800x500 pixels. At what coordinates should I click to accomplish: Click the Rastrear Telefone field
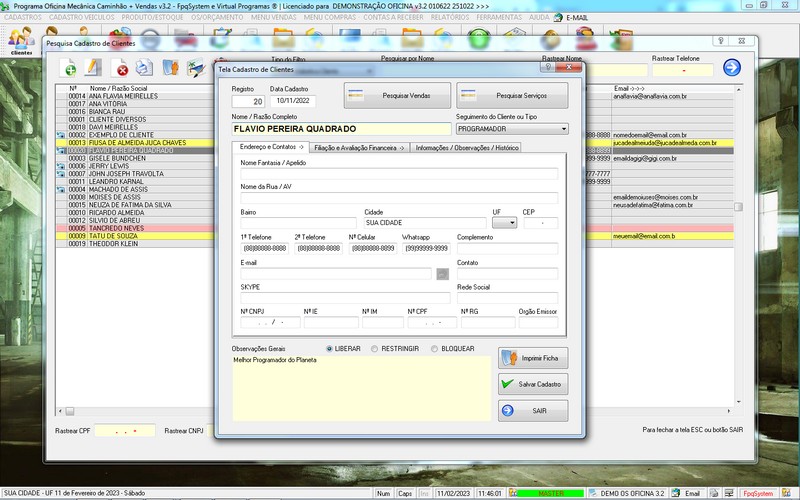point(683,70)
